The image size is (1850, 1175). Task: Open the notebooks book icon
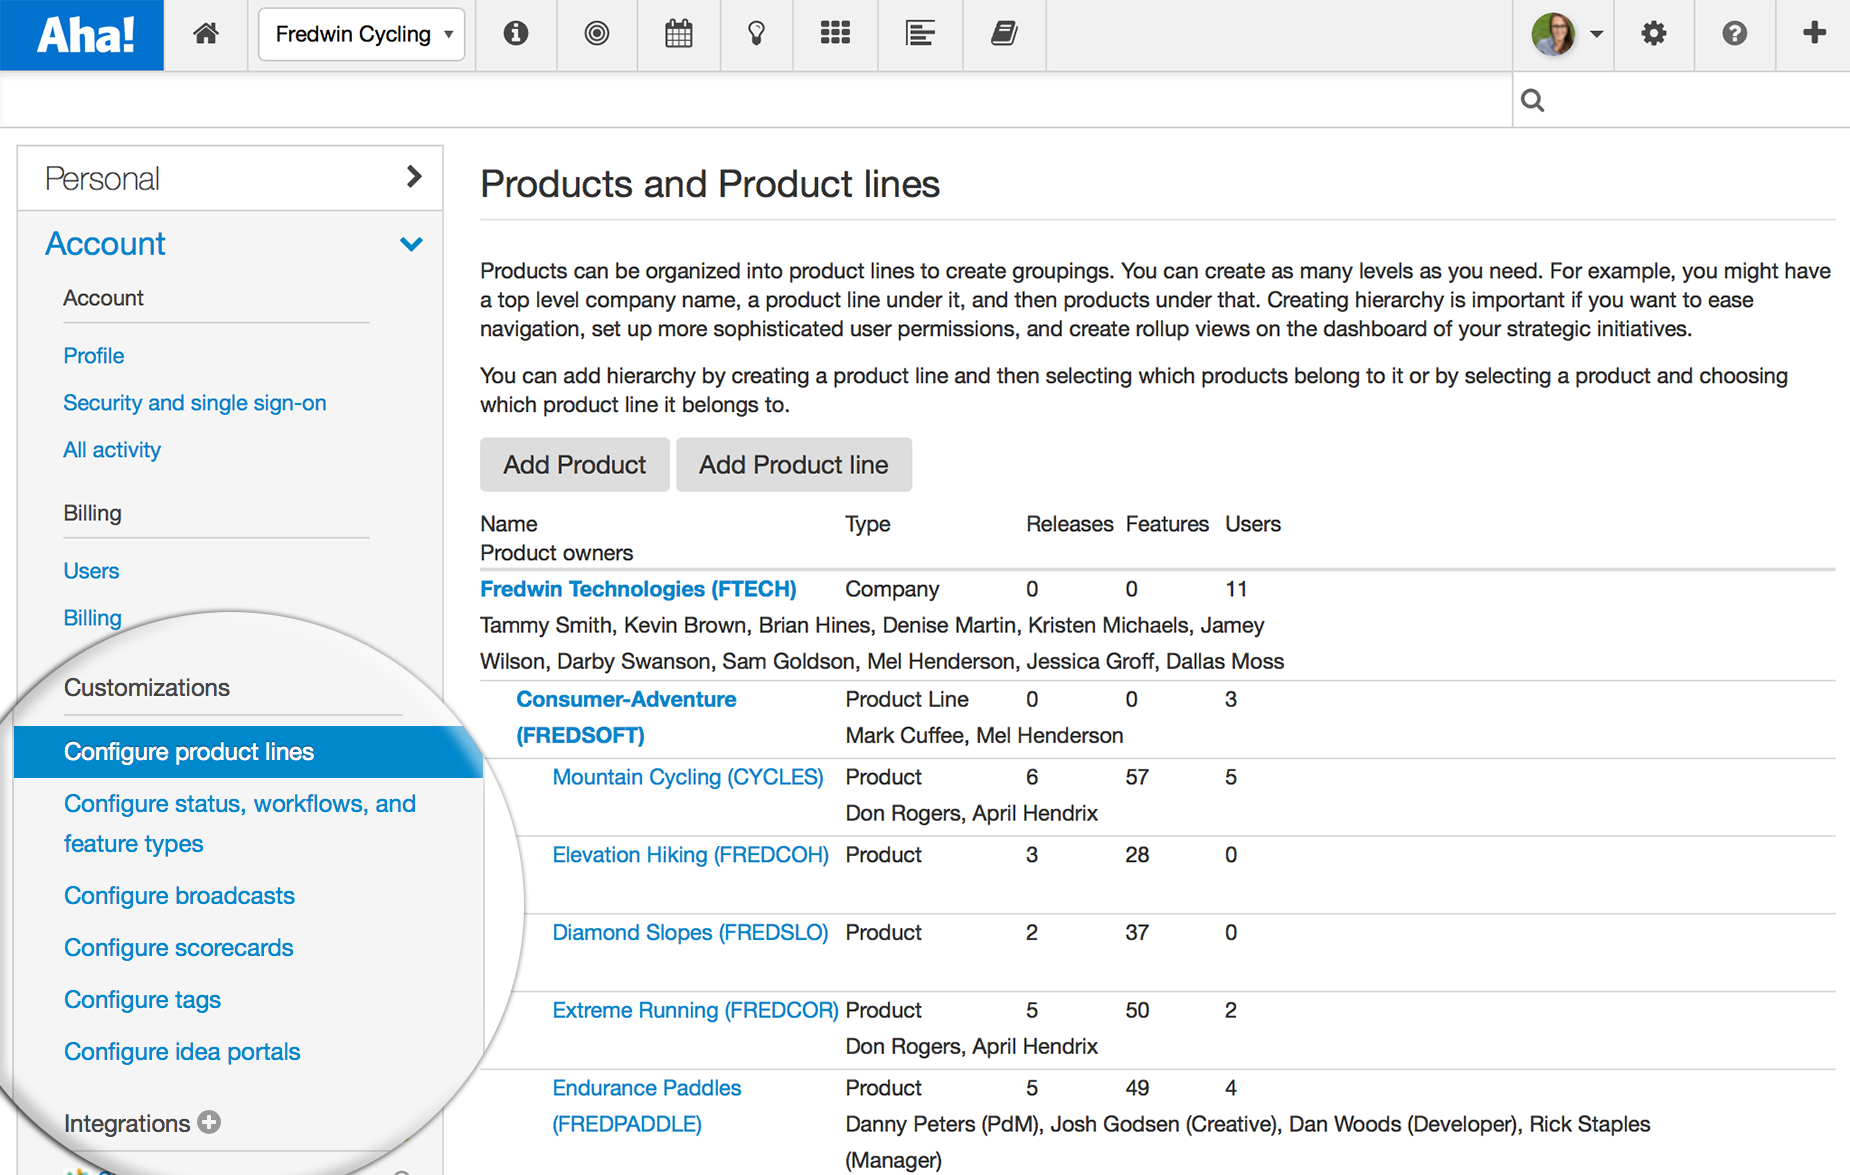pyautogui.click(x=1003, y=33)
